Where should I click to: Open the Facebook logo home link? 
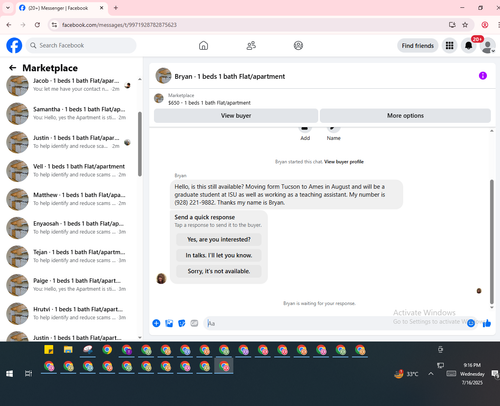pyautogui.click(x=14, y=45)
